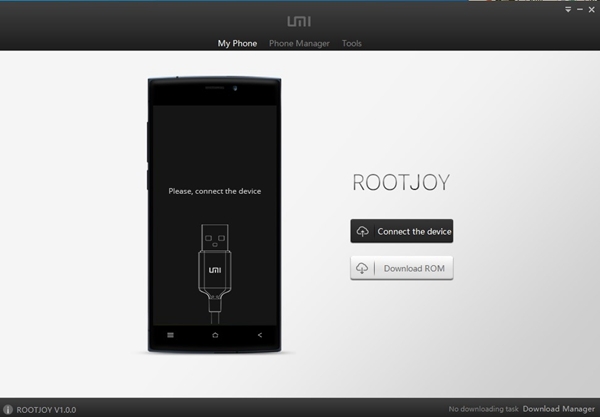This screenshot has height=417, width=600.
Task: Click the cloud download icon on Download ROM
Action: pos(362,268)
